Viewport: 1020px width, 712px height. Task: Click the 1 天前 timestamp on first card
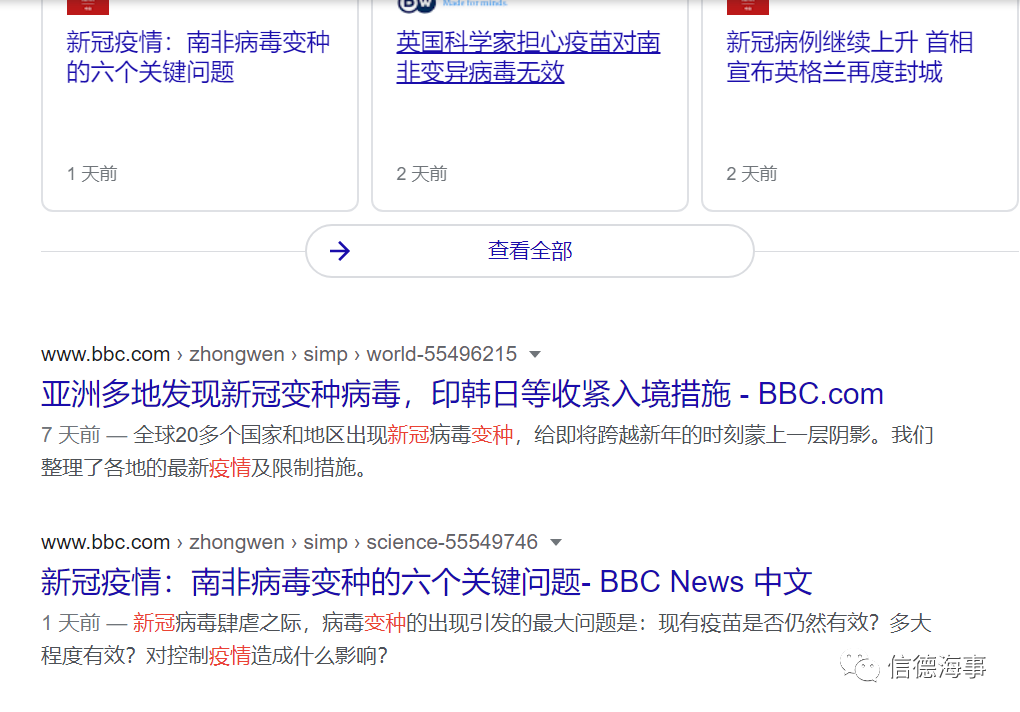tap(92, 174)
